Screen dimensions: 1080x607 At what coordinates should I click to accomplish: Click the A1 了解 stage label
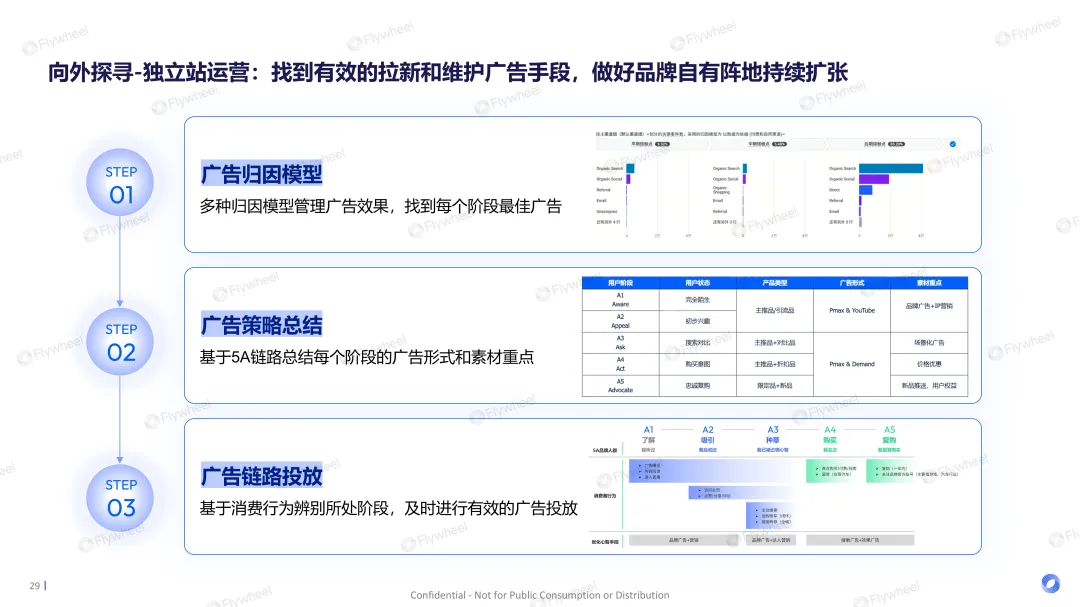pyautogui.click(x=648, y=435)
